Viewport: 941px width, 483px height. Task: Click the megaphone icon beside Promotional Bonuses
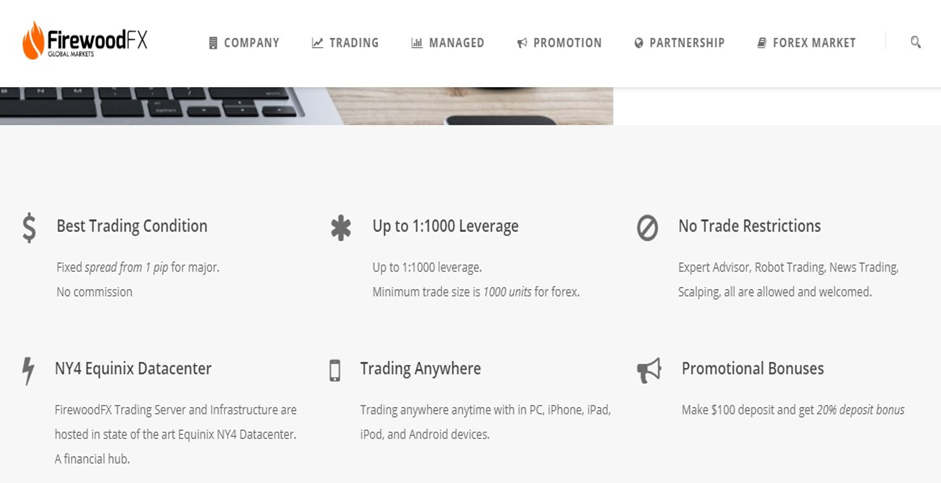click(649, 371)
